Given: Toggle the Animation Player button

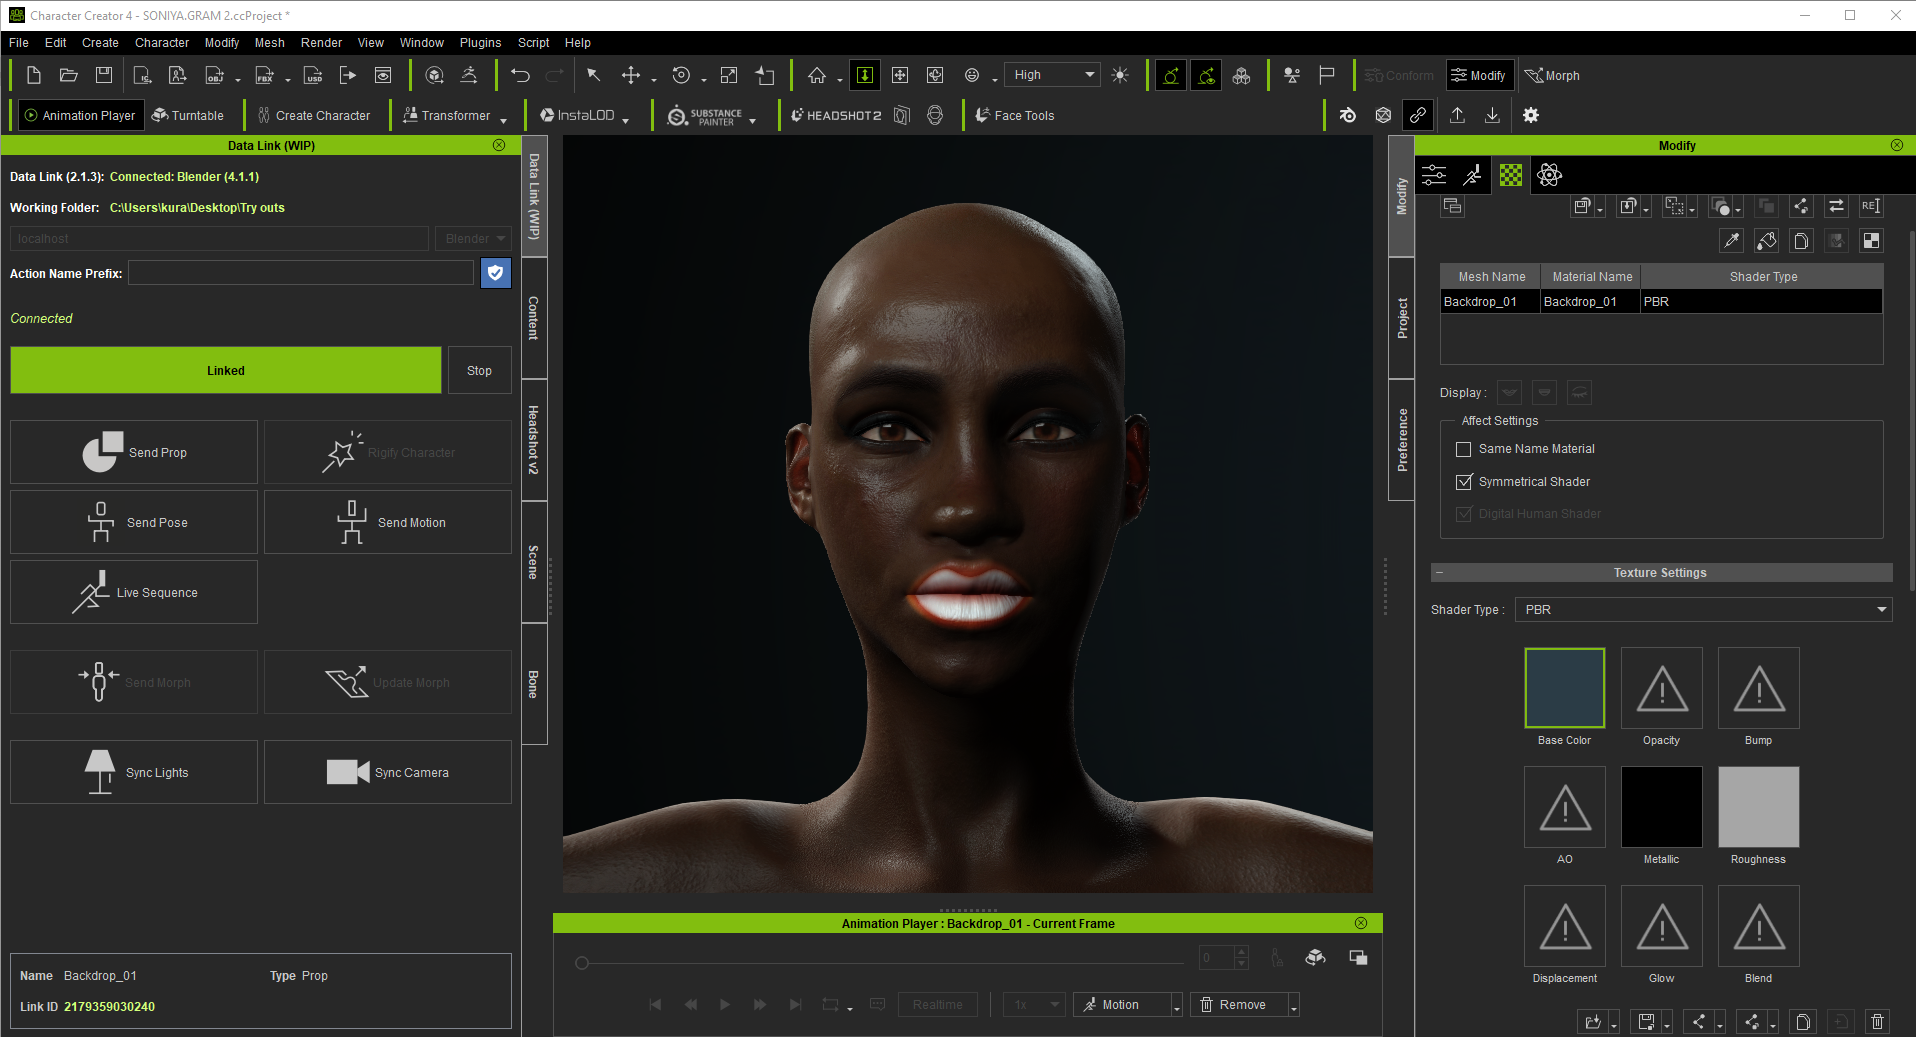Looking at the screenshot, I should pyautogui.click(x=80, y=115).
